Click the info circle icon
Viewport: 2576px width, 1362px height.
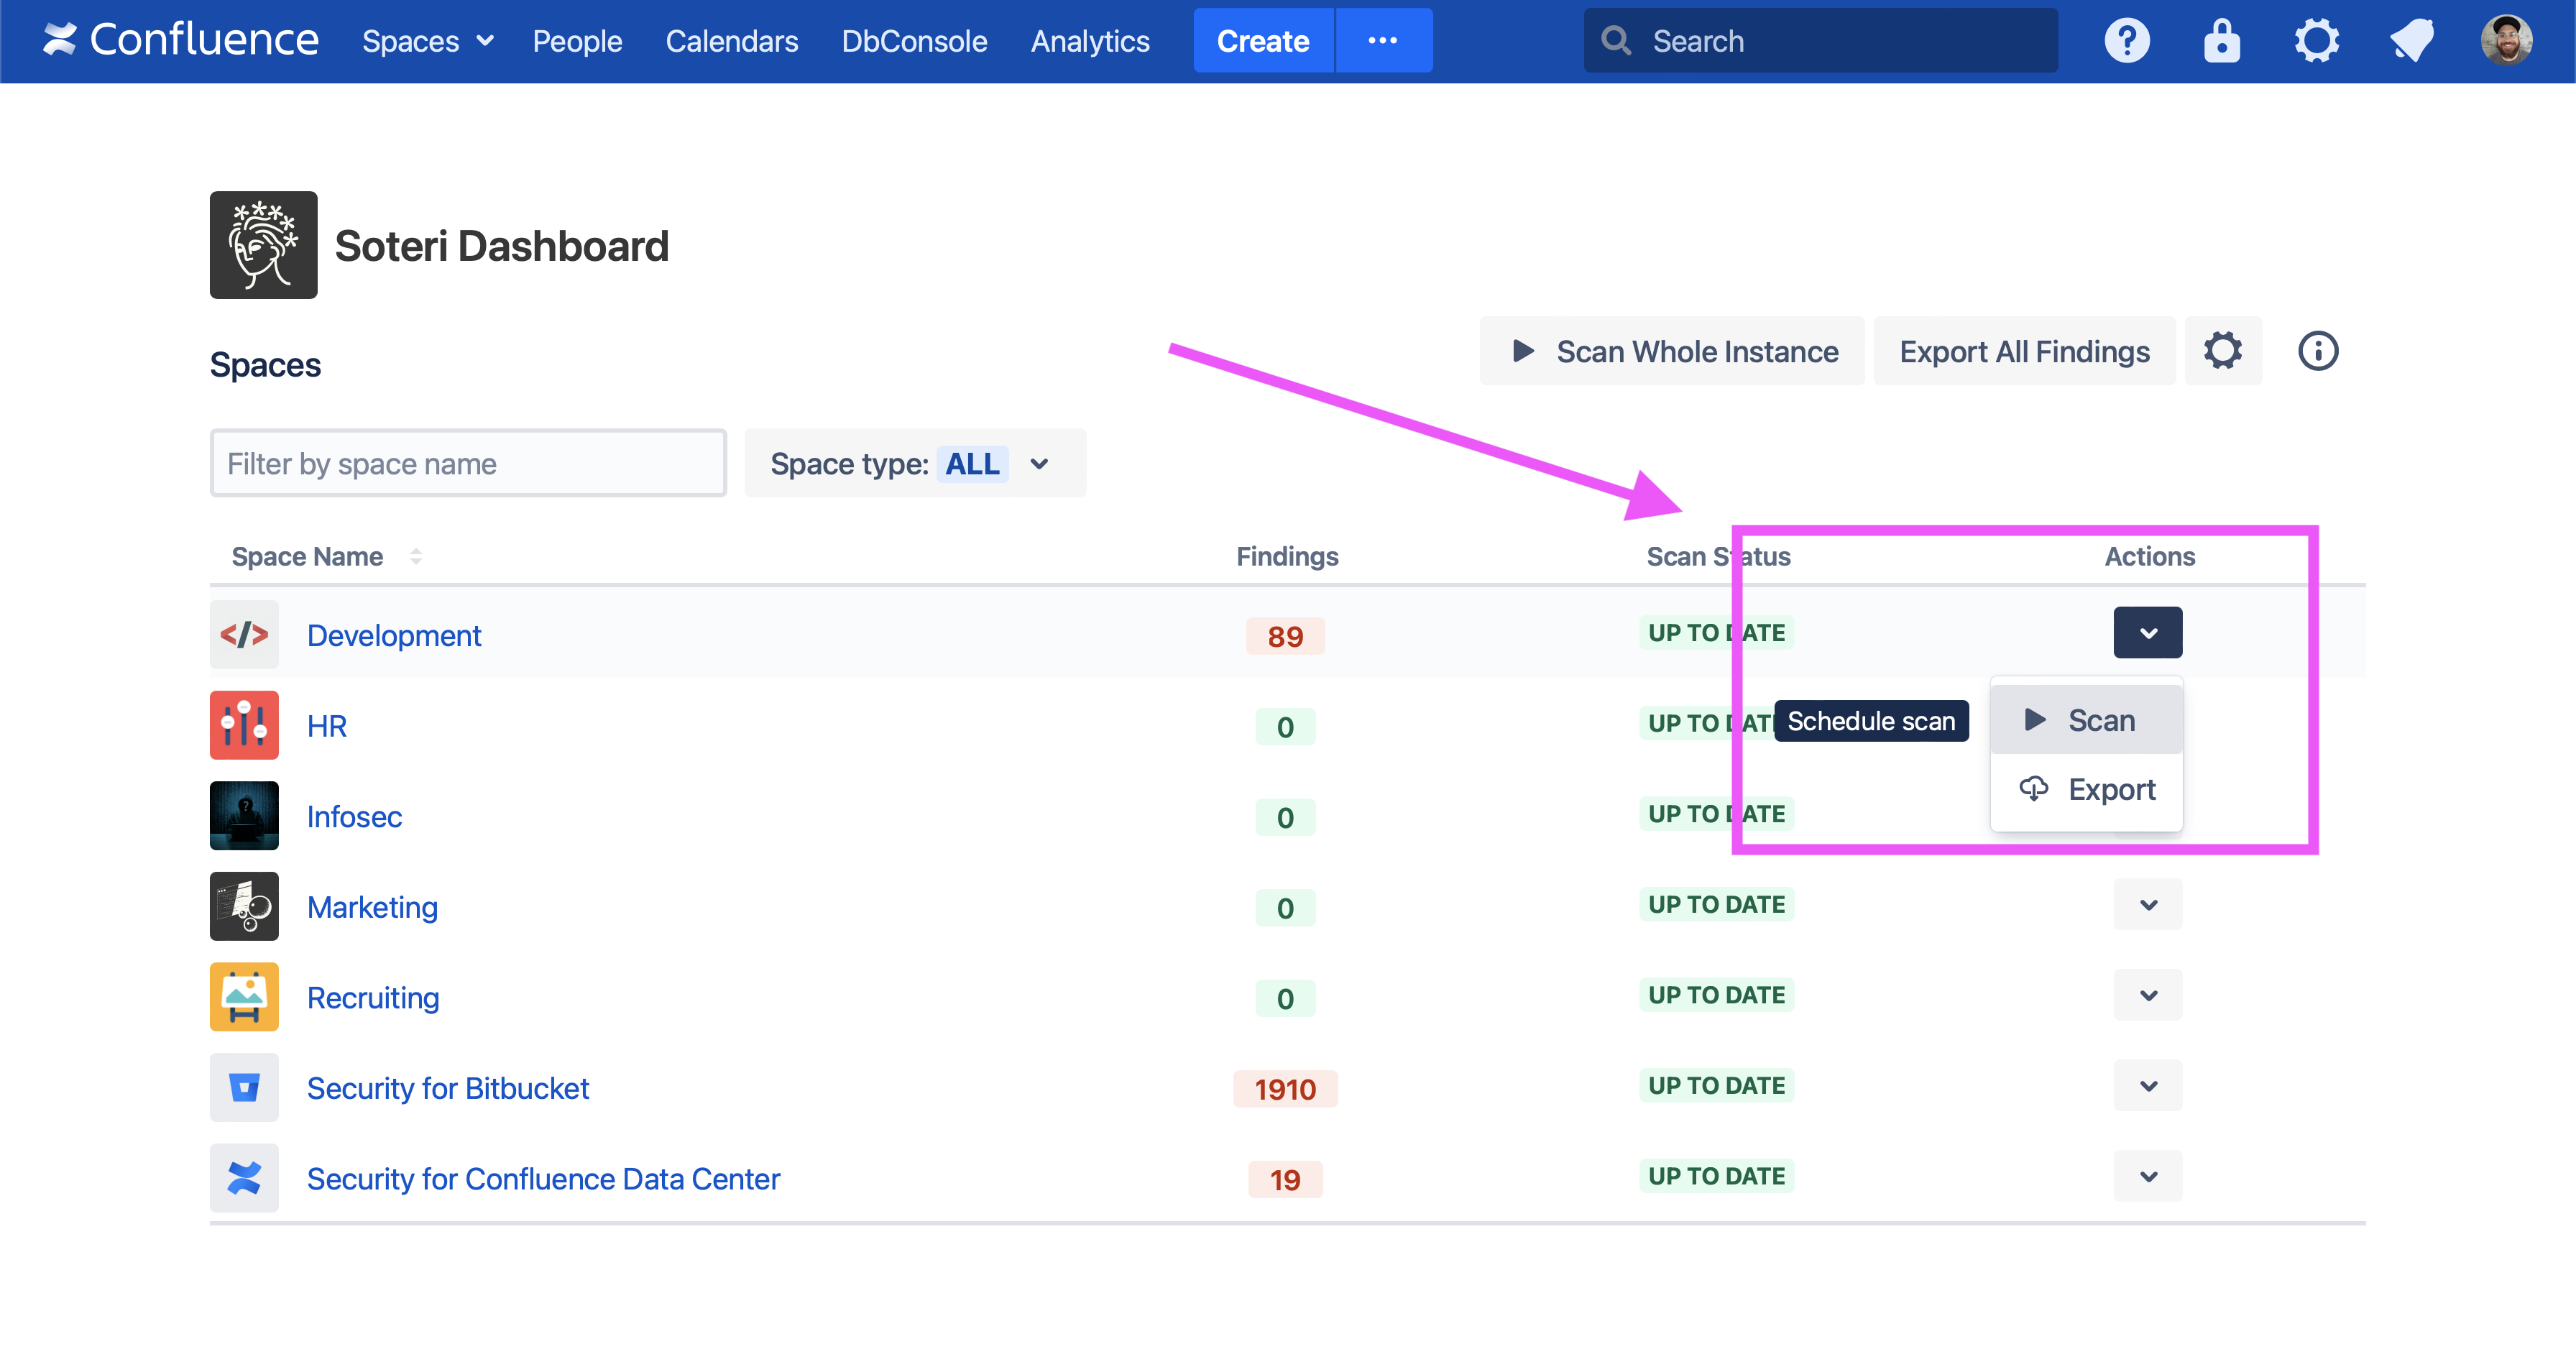tap(2317, 351)
